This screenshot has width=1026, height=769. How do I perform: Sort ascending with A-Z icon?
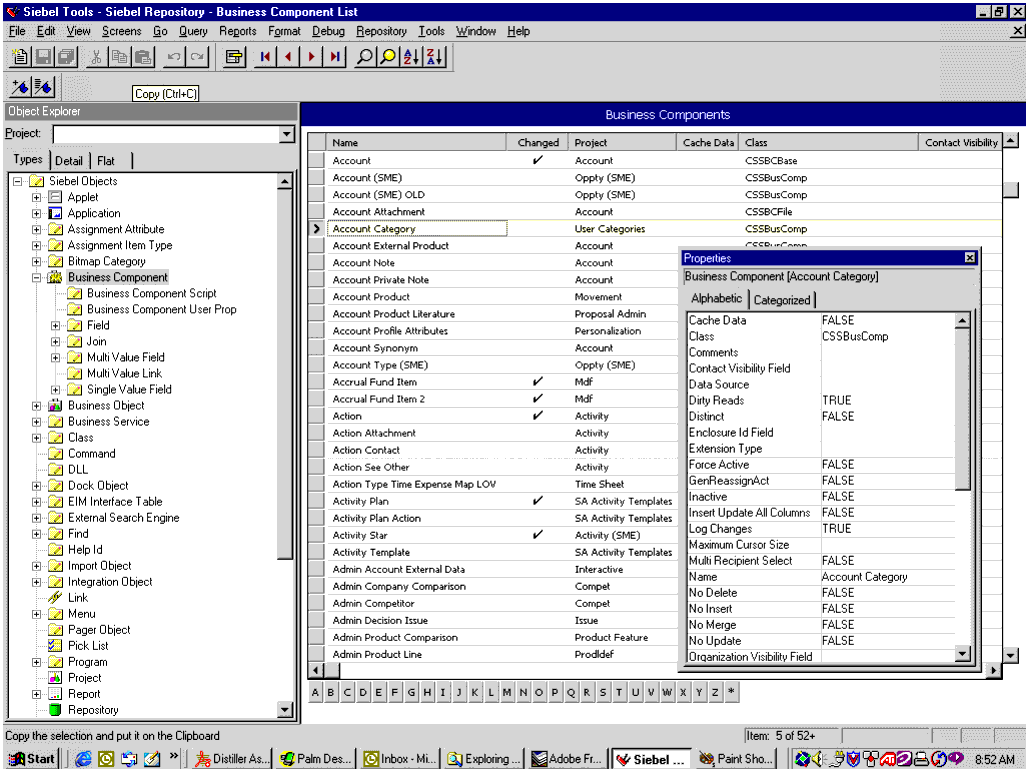coord(412,58)
